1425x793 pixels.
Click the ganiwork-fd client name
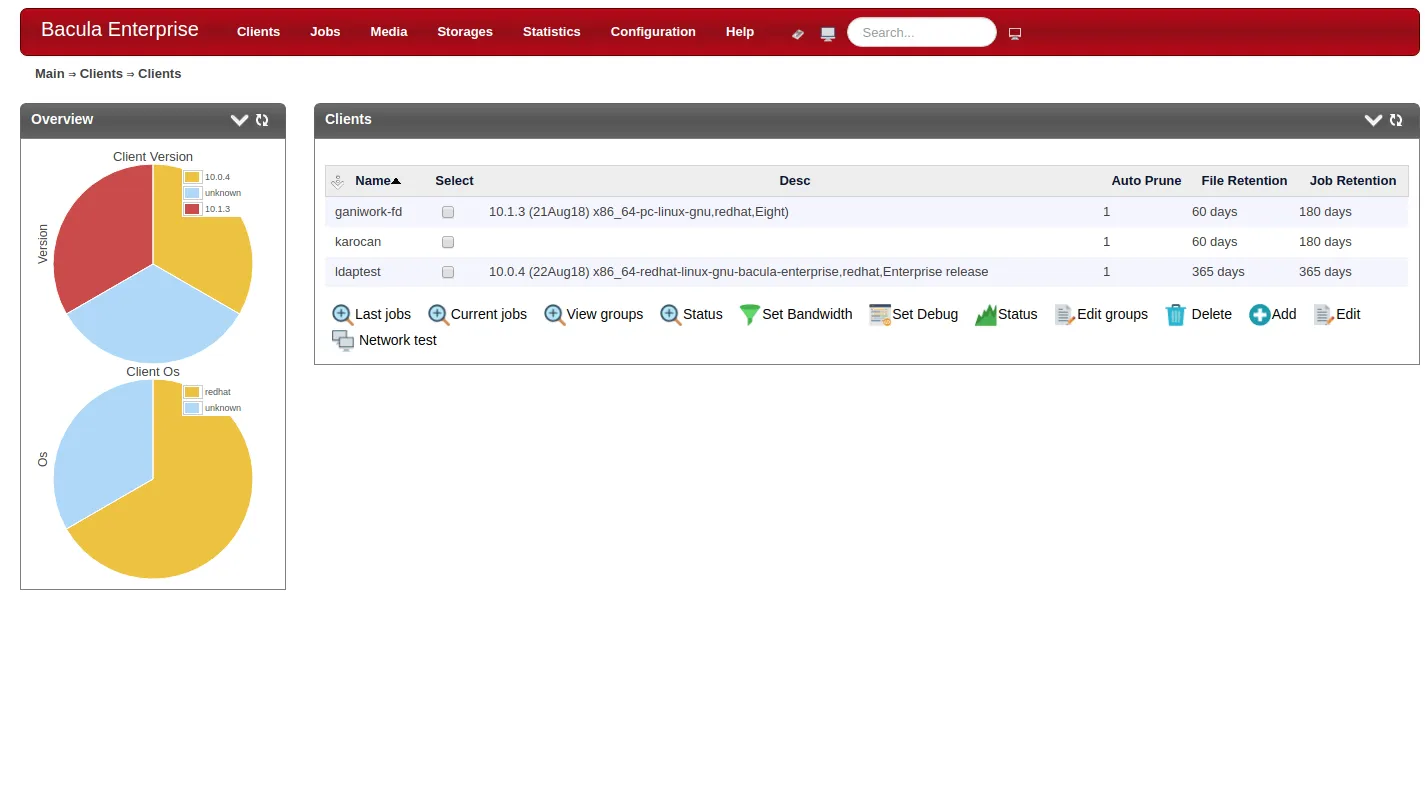[368, 212]
